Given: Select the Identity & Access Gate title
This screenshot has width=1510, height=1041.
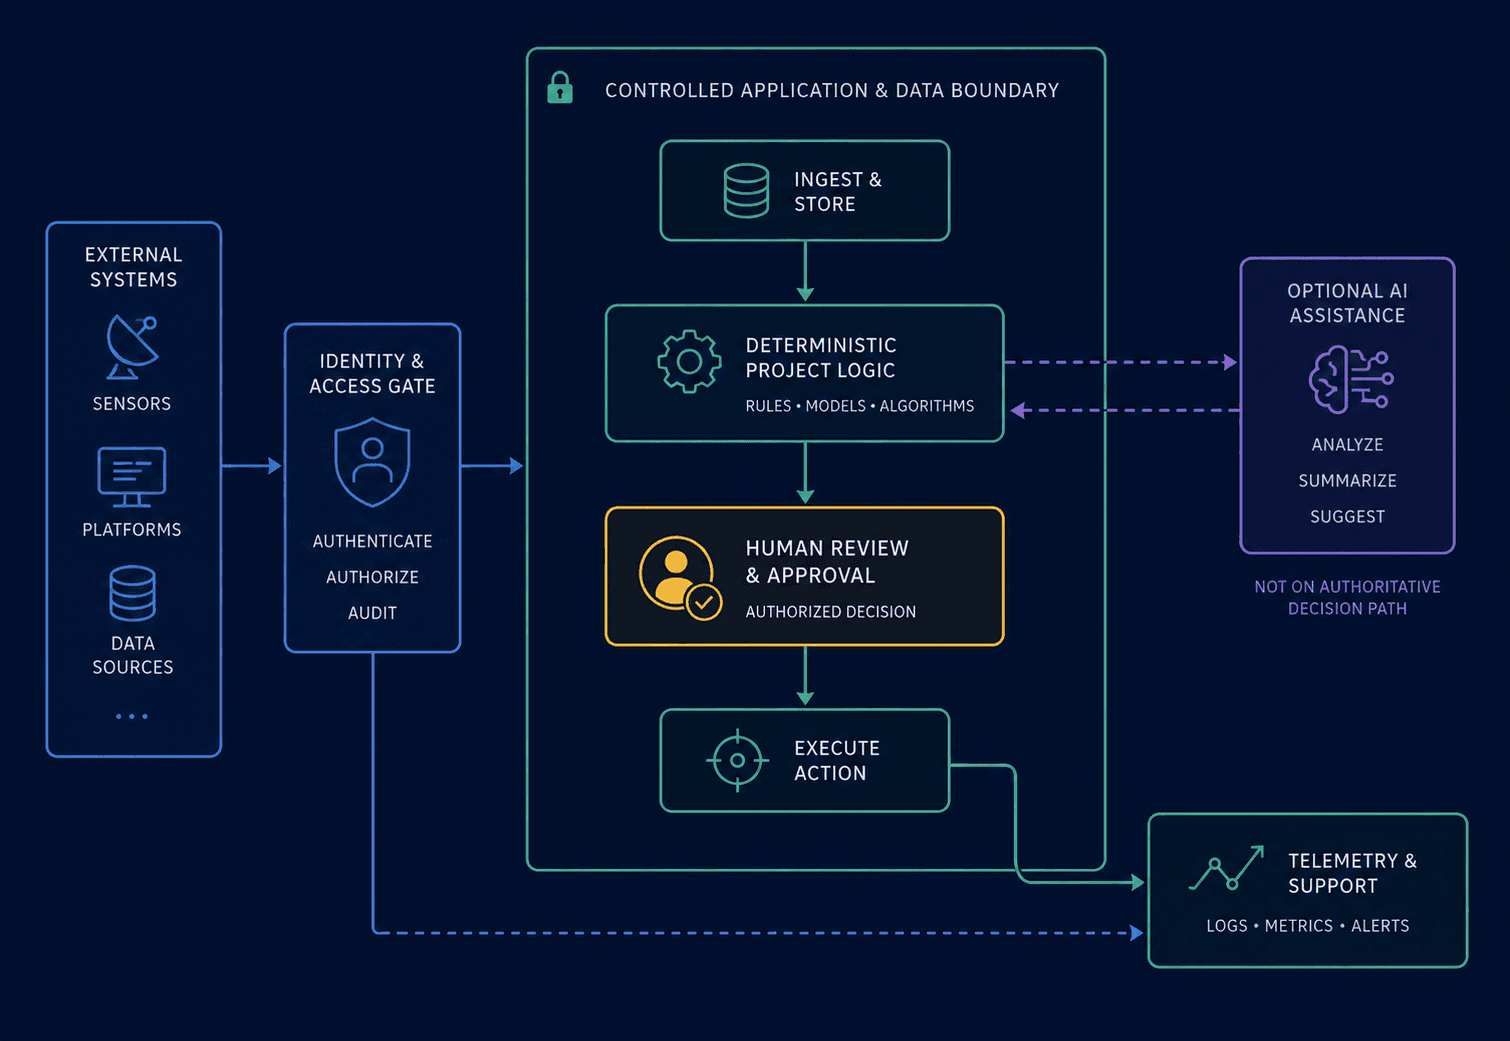Looking at the screenshot, I should click(x=372, y=373).
